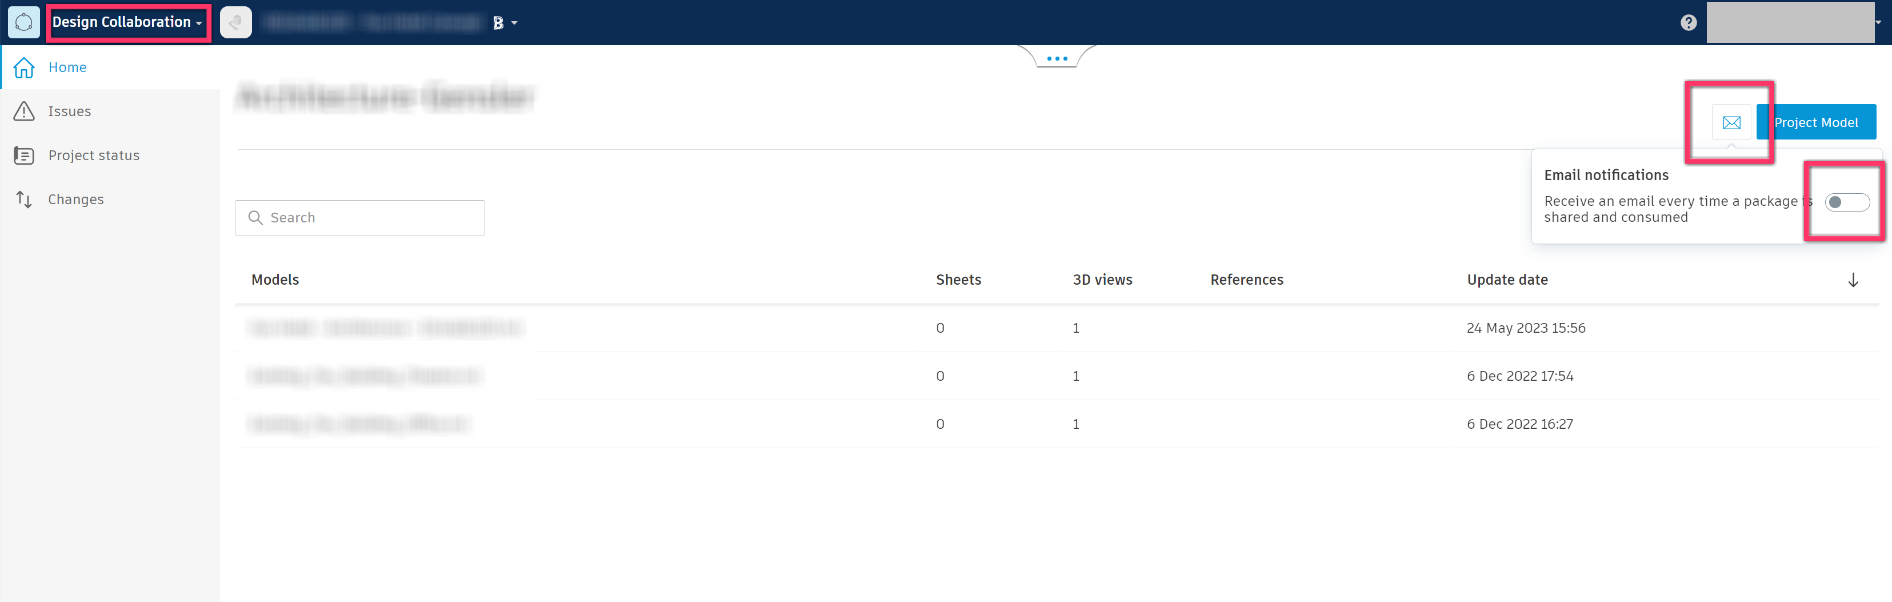Toggle sort direction with the down arrow

(1853, 280)
